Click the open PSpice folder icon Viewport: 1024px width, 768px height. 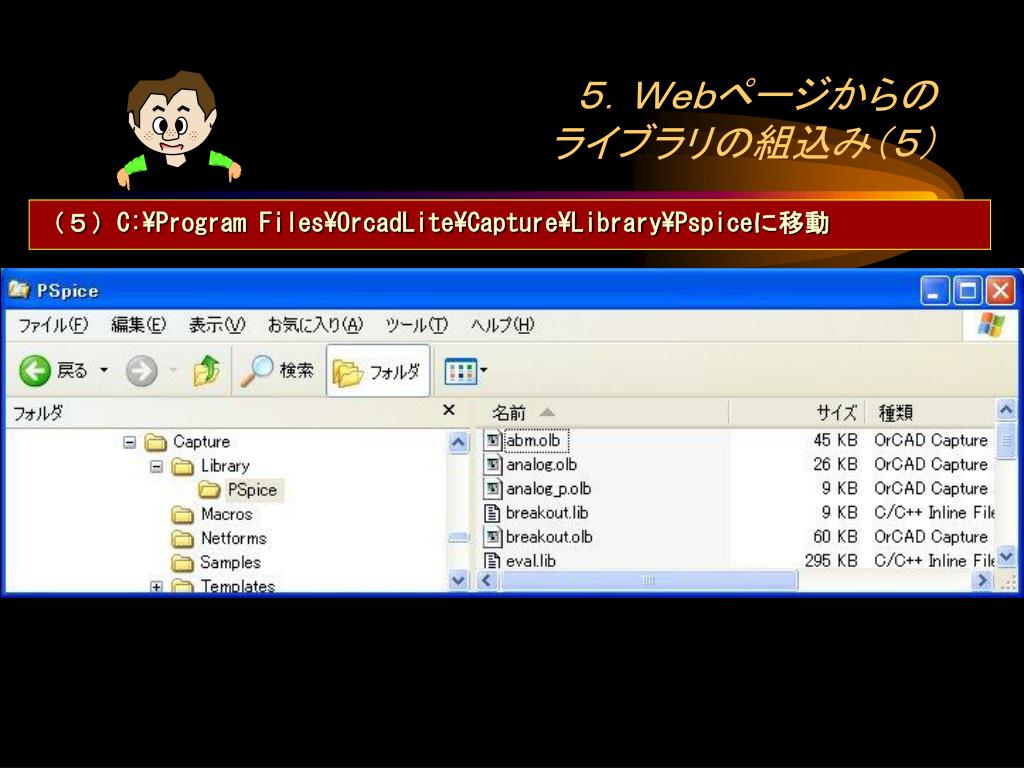[x=209, y=490]
